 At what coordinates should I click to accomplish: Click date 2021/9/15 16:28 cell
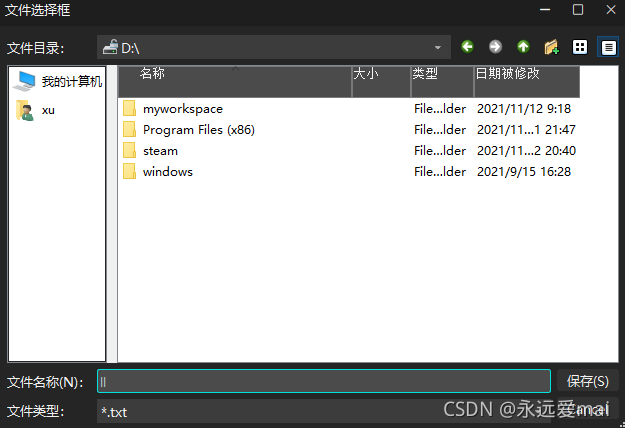click(524, 172)
